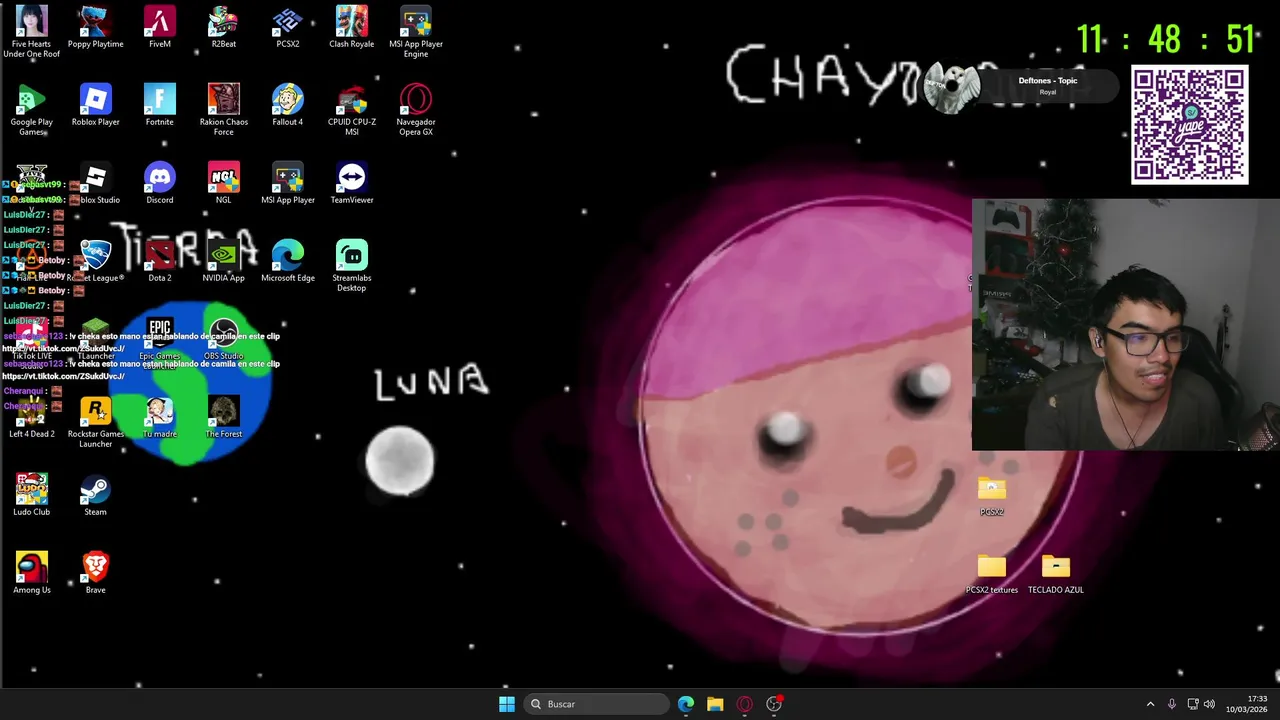Open the TeamViewer desktop shortcut
The width and height of the screenshot is (1280, 720).
click(352, 183)
